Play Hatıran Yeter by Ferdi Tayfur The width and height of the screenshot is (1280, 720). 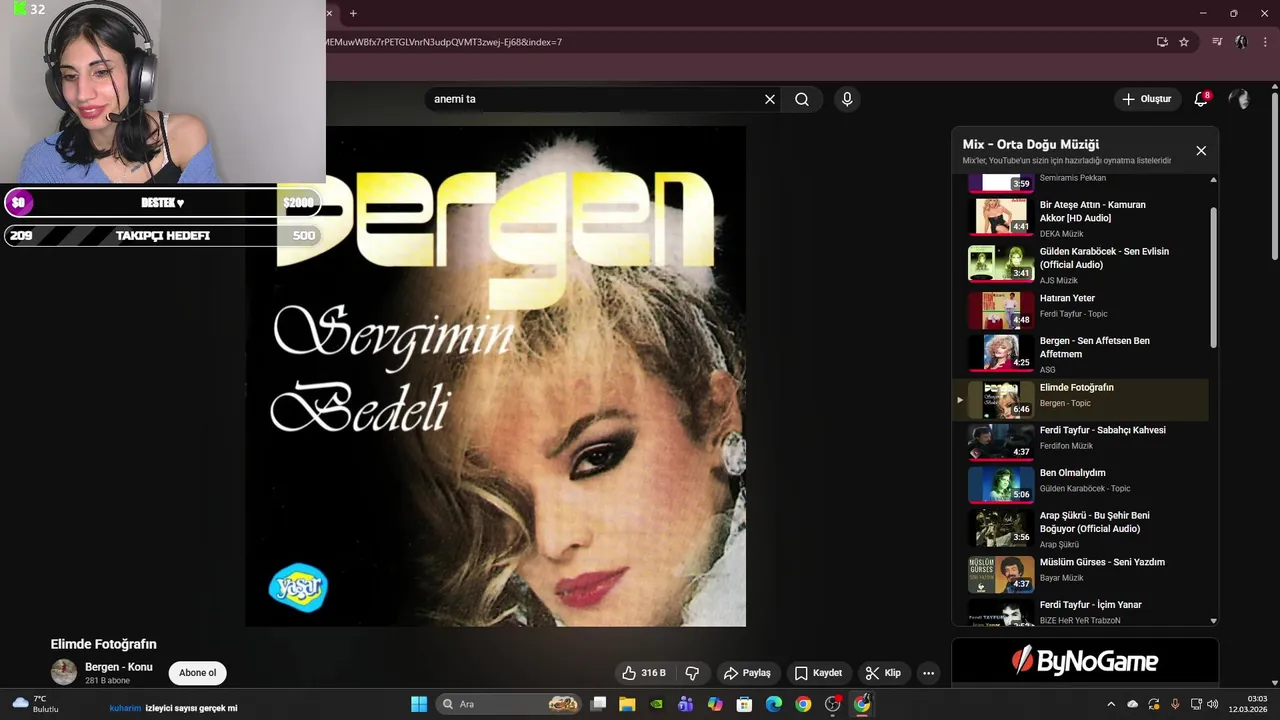coord(1087,309)
